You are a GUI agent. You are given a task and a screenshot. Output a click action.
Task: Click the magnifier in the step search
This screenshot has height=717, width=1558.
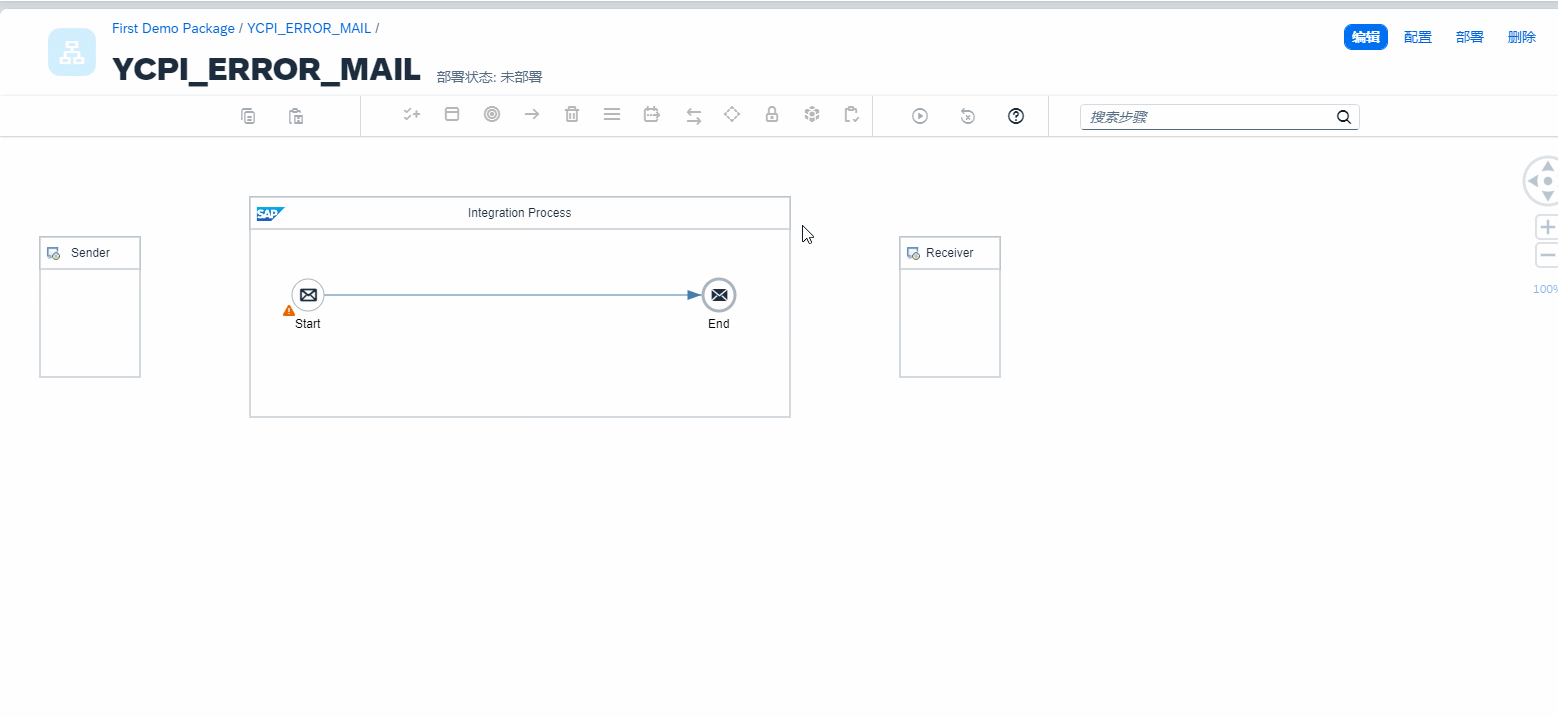tap(1343, 116)
